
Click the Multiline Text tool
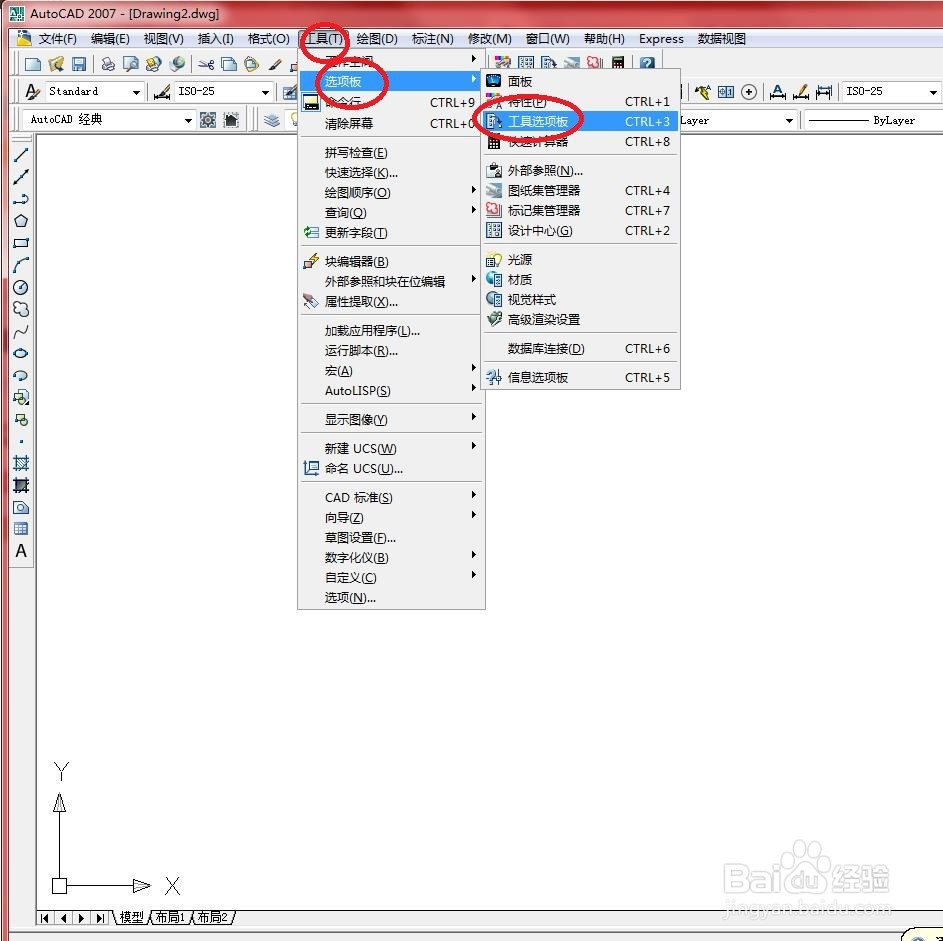(21, 550)
